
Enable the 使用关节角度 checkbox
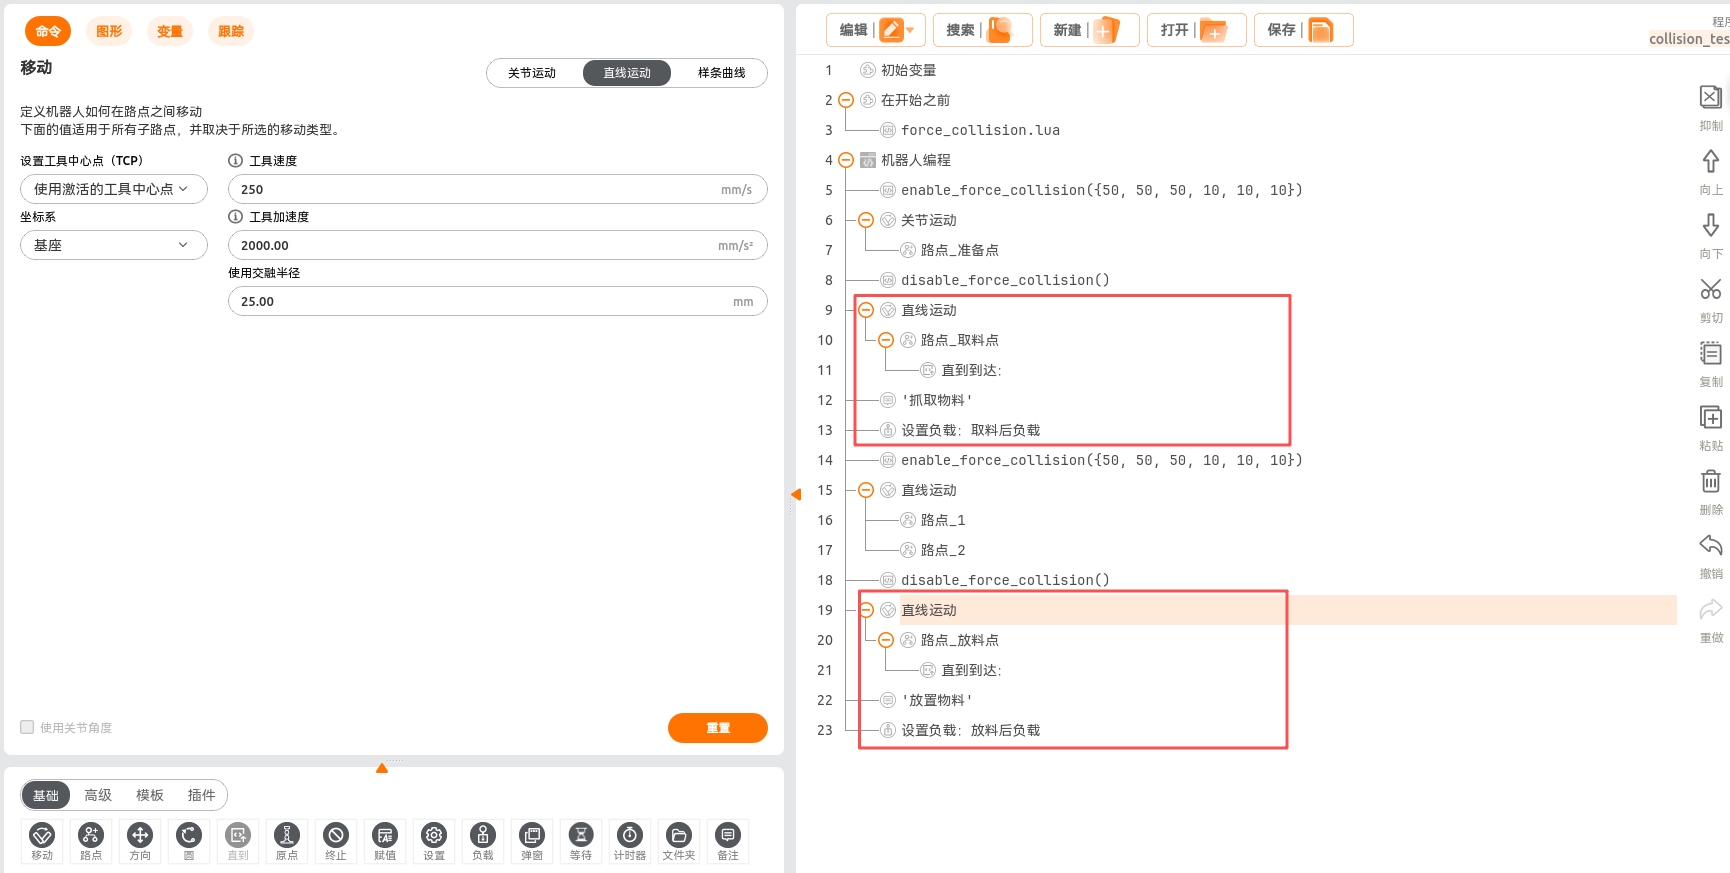[x=27, y=727]
